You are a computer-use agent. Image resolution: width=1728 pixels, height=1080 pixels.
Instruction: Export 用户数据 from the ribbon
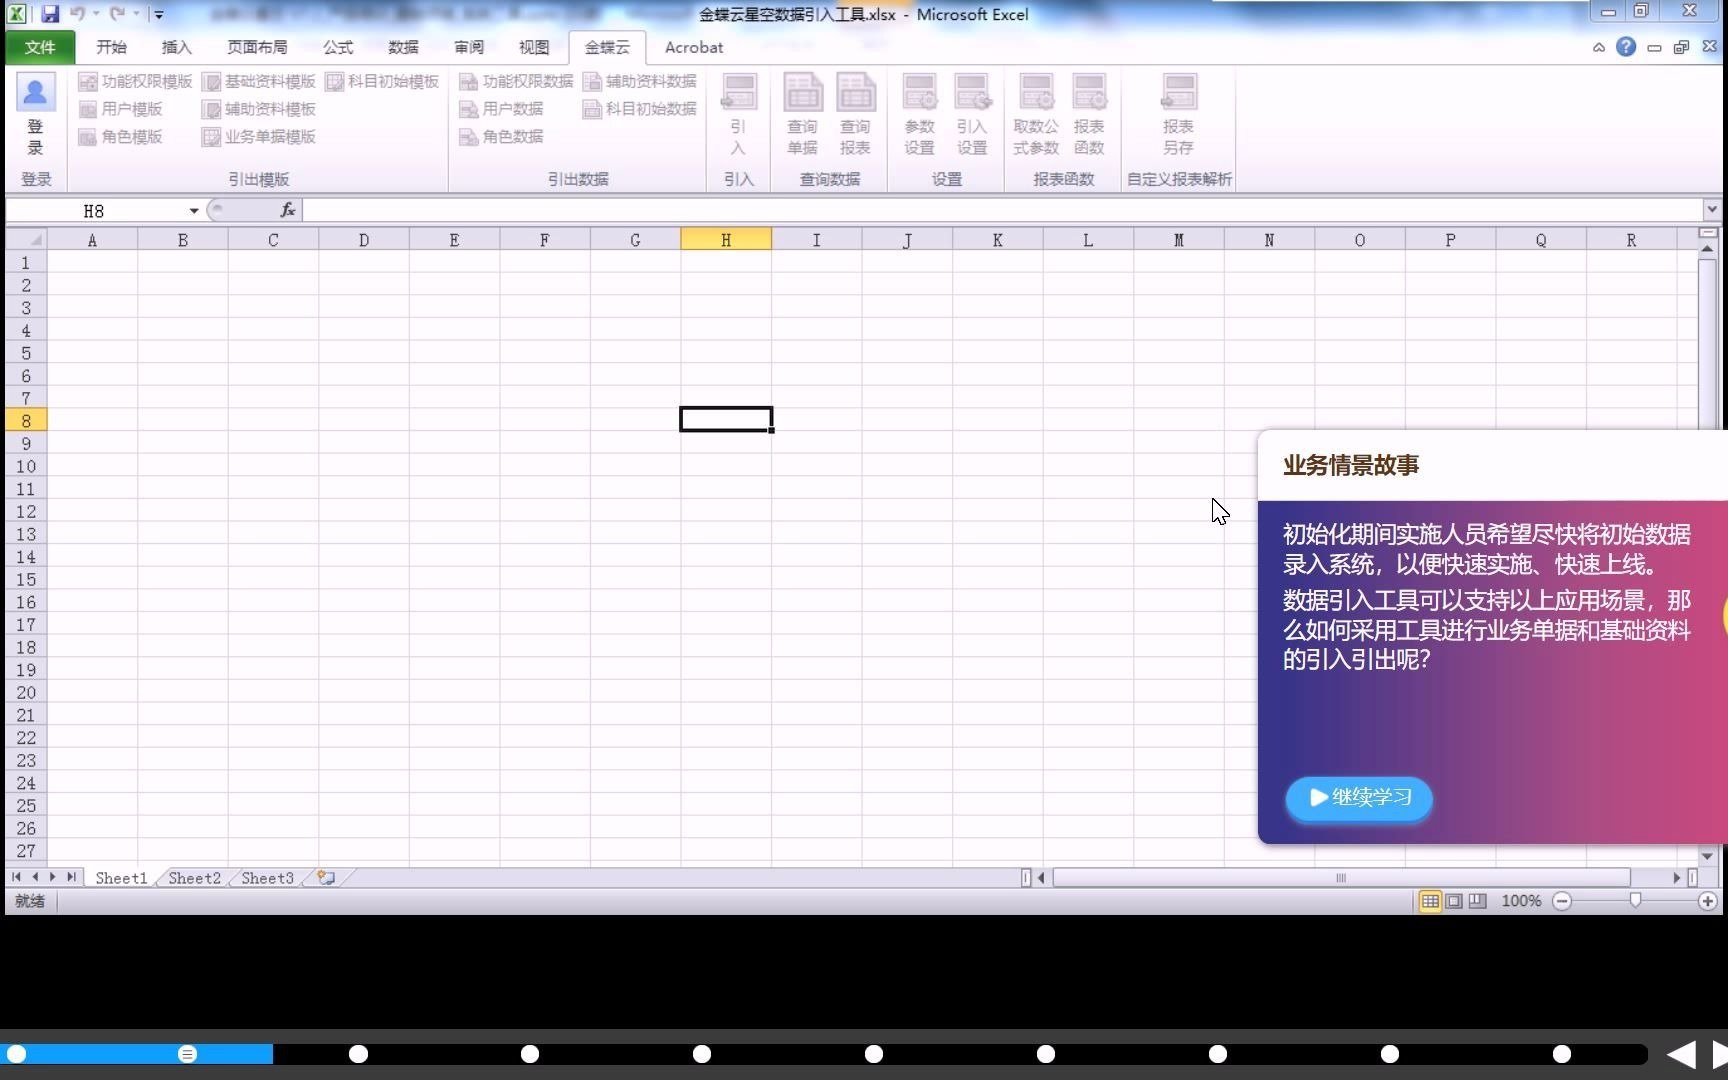pyautogui.click(x=501, y=108)
